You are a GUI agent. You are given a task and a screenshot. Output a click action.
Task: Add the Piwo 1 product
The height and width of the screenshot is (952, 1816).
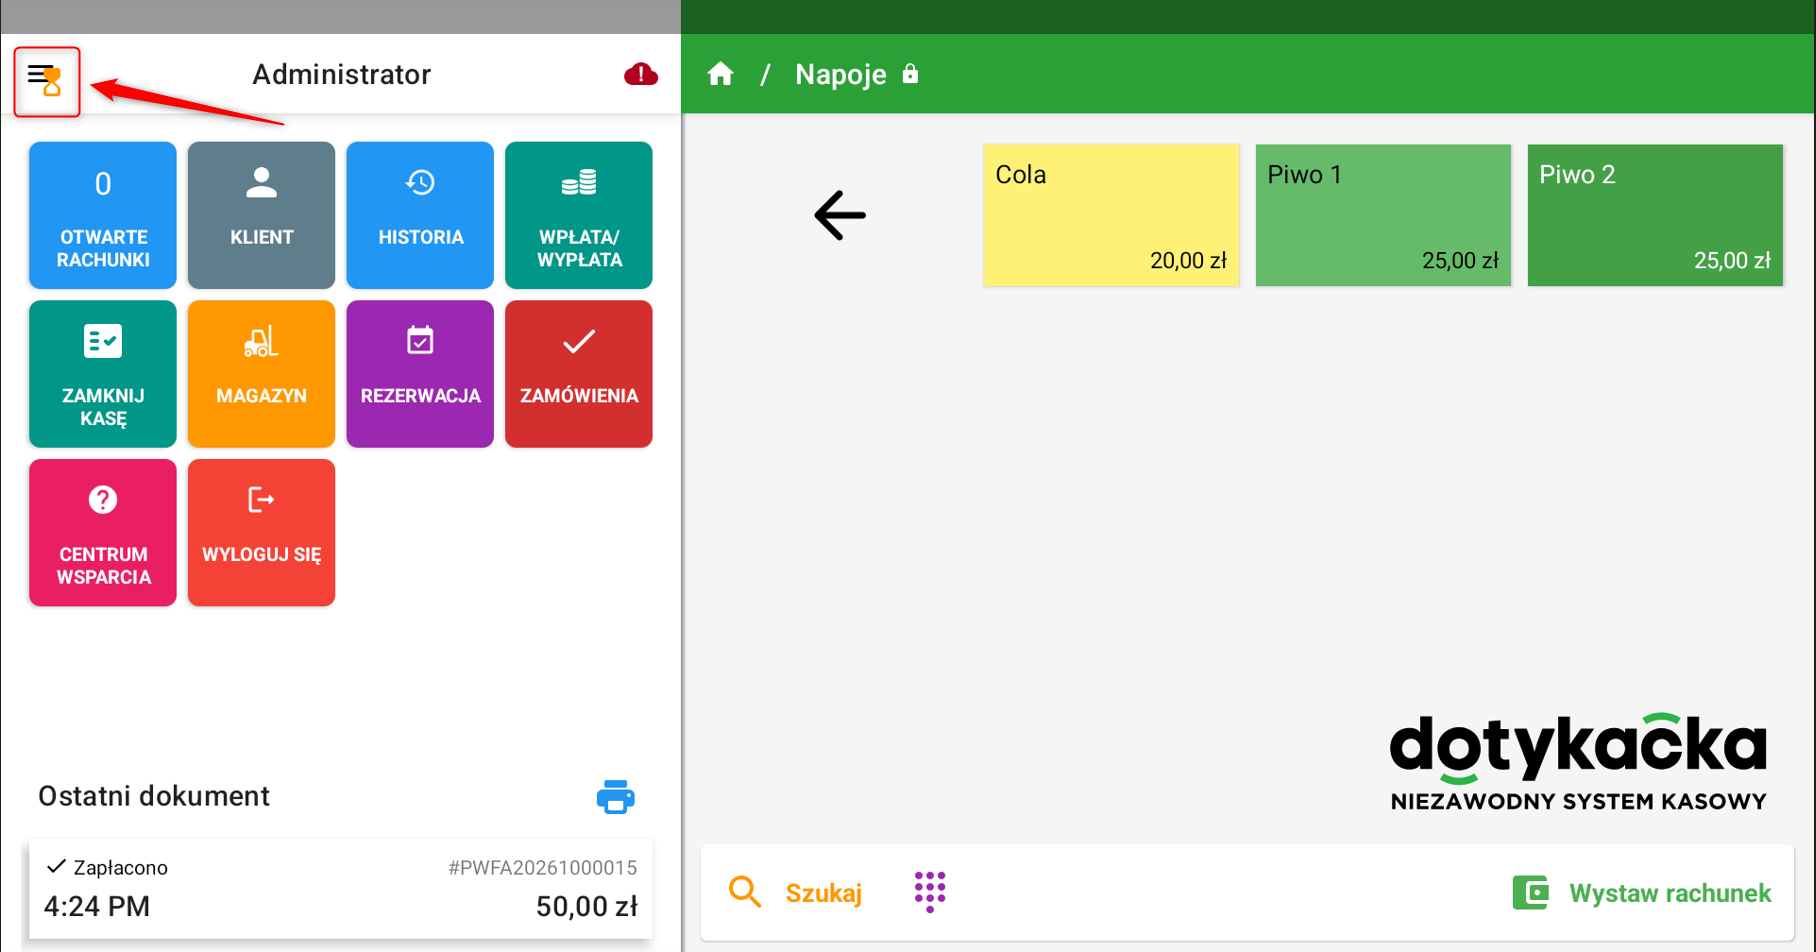(1383, 215)
